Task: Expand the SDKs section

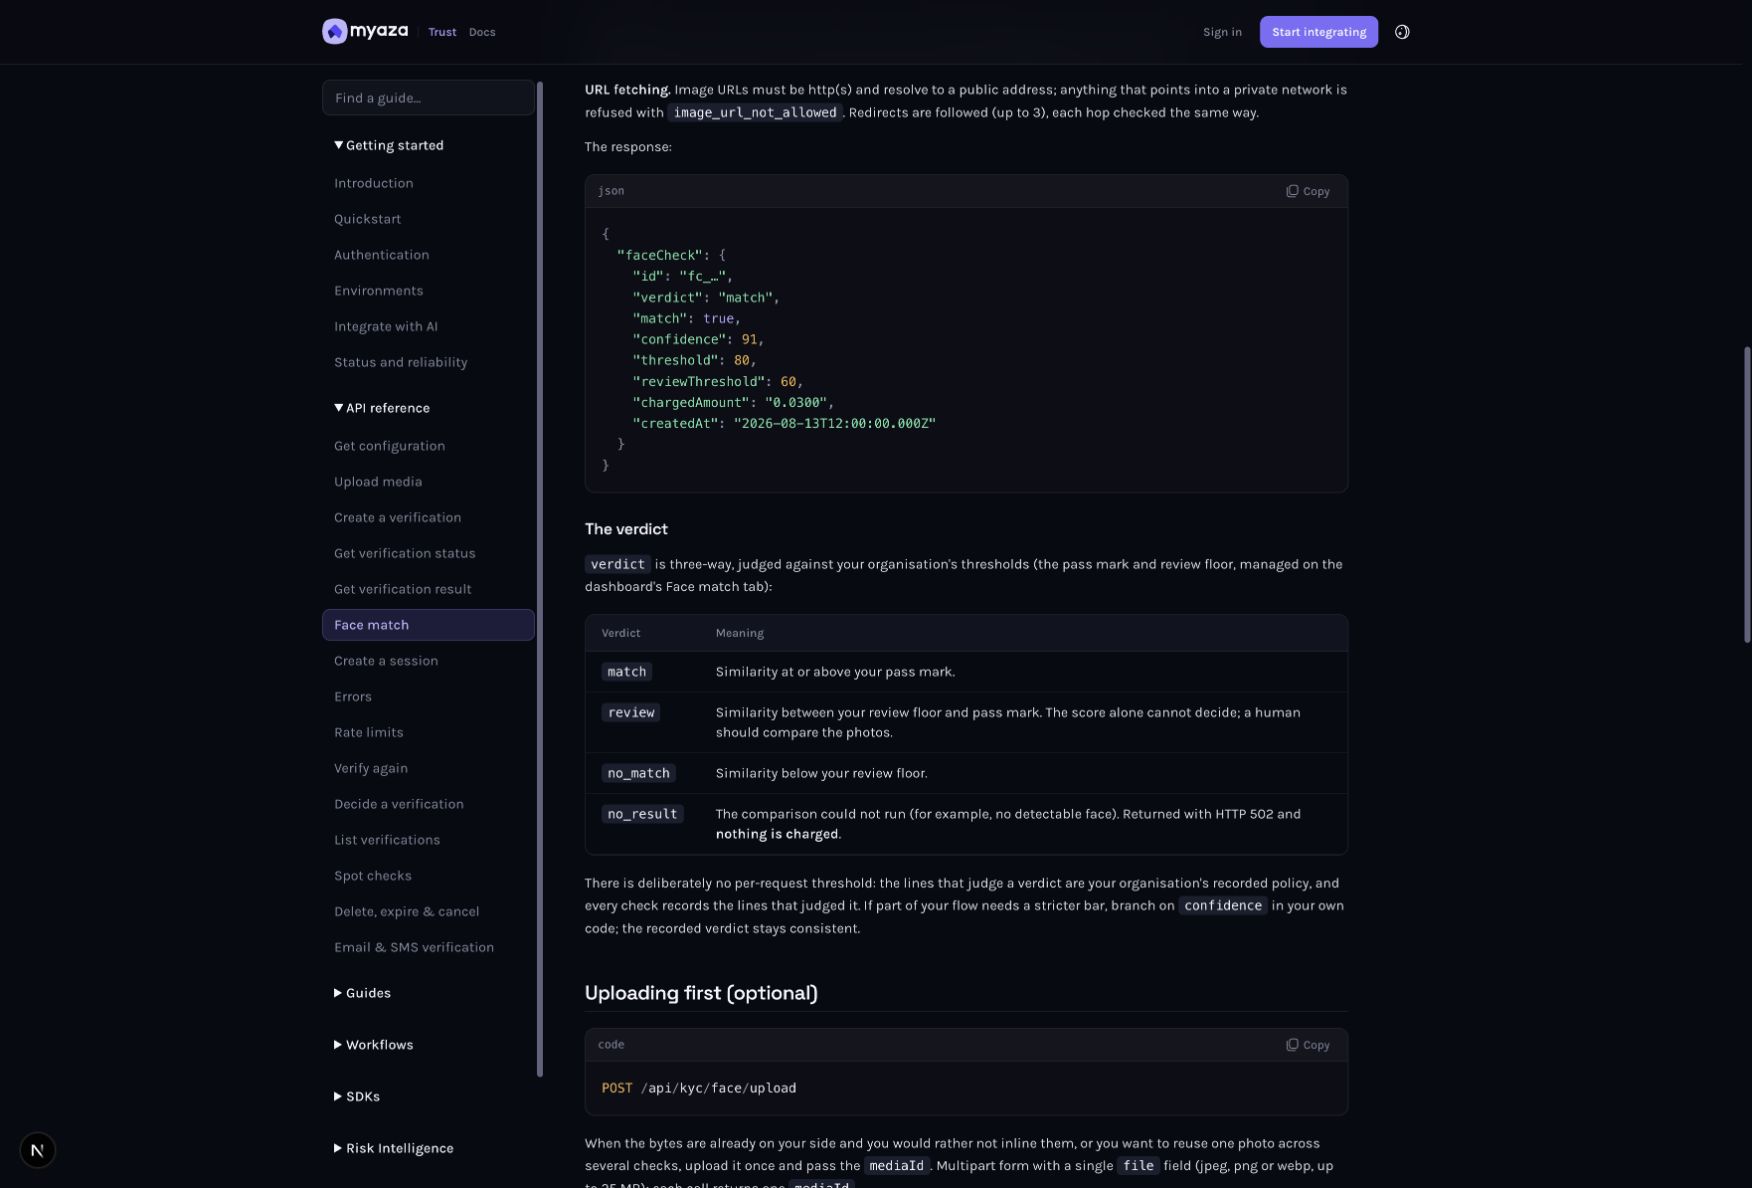Action: coord(357,1097)
